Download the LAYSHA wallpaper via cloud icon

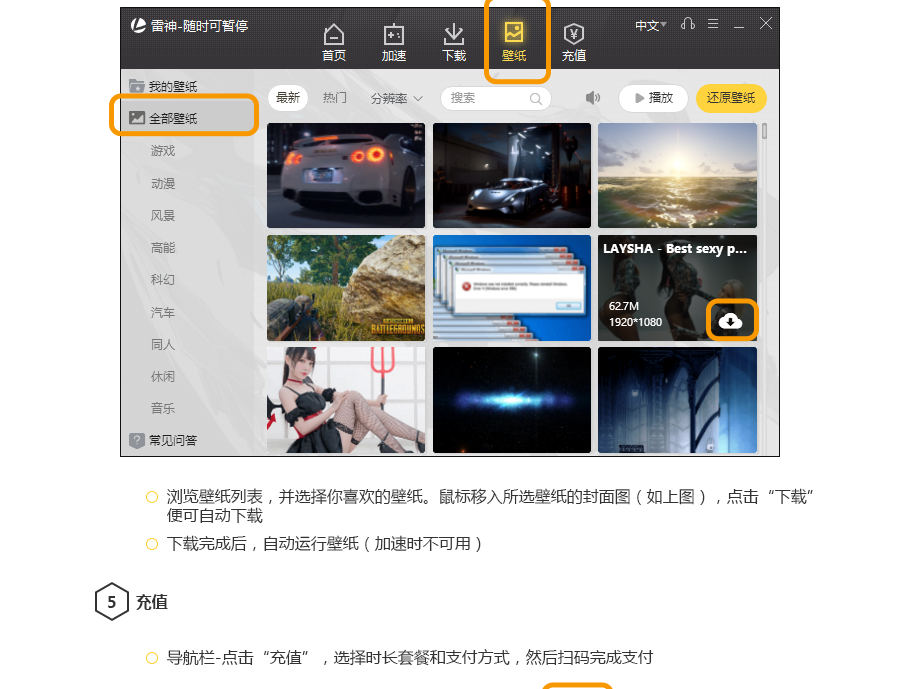point(730,321)
